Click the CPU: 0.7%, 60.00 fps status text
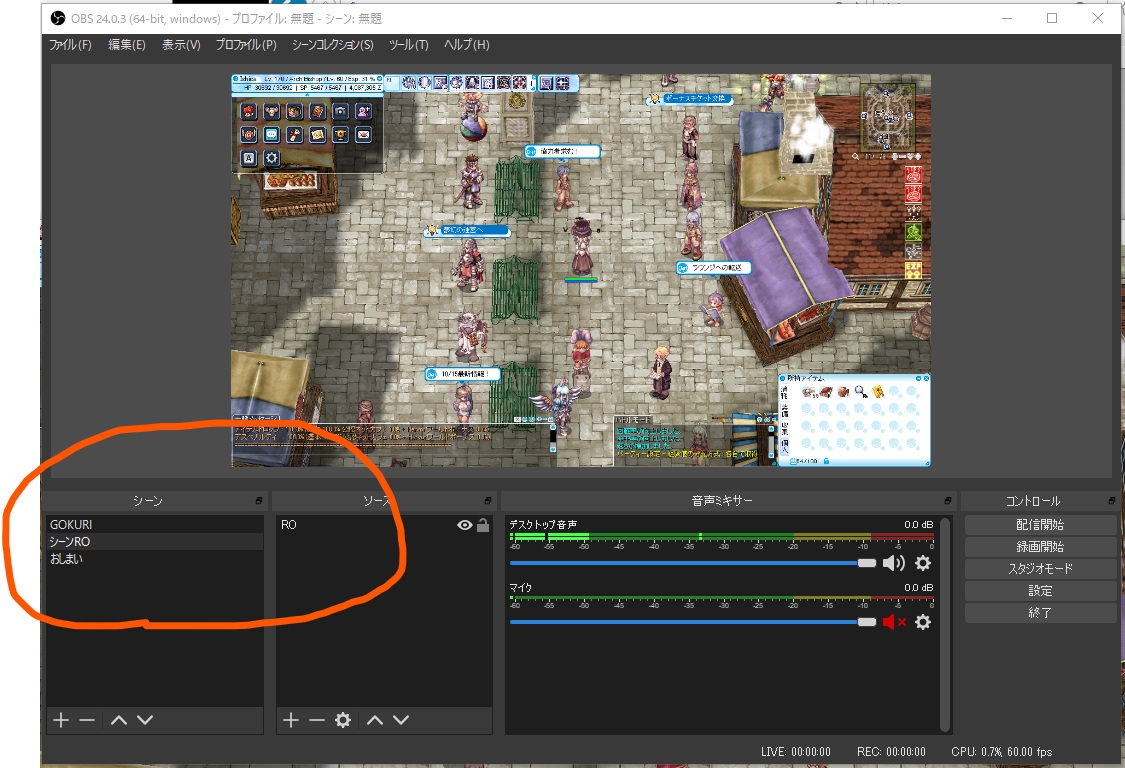The height and width of the screenshot is (768, 1125). pyautogui.click(x=1002, y=751)
